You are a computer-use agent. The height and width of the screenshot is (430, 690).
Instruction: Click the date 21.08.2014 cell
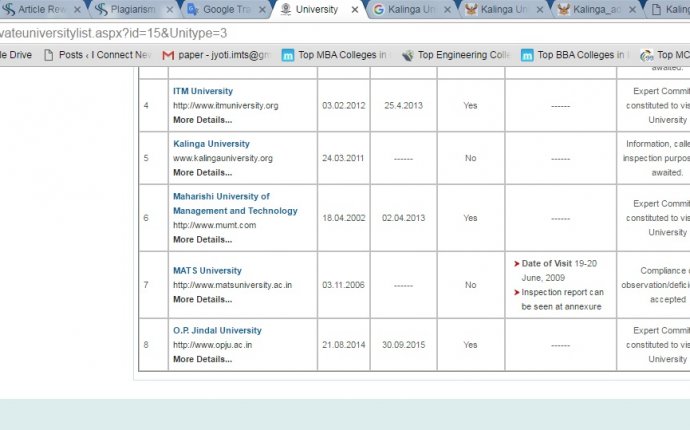(x=344, y=345)
